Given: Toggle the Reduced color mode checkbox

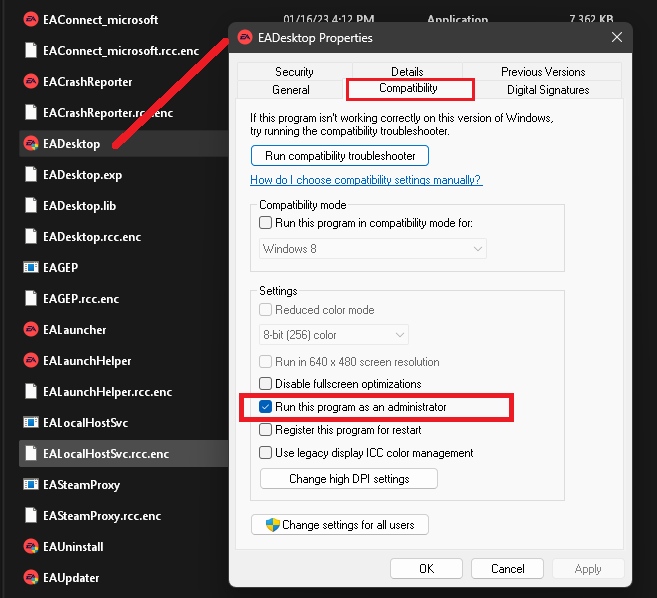Looking at the screenshot, I should (265, 310).
